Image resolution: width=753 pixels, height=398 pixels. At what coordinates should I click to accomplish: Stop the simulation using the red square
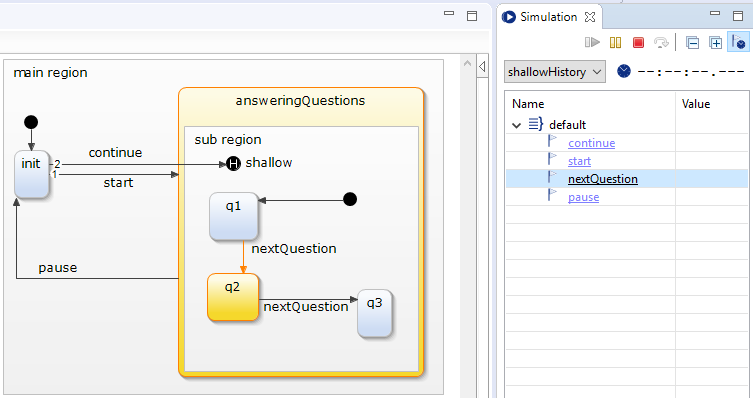click(x=638, y=43)
